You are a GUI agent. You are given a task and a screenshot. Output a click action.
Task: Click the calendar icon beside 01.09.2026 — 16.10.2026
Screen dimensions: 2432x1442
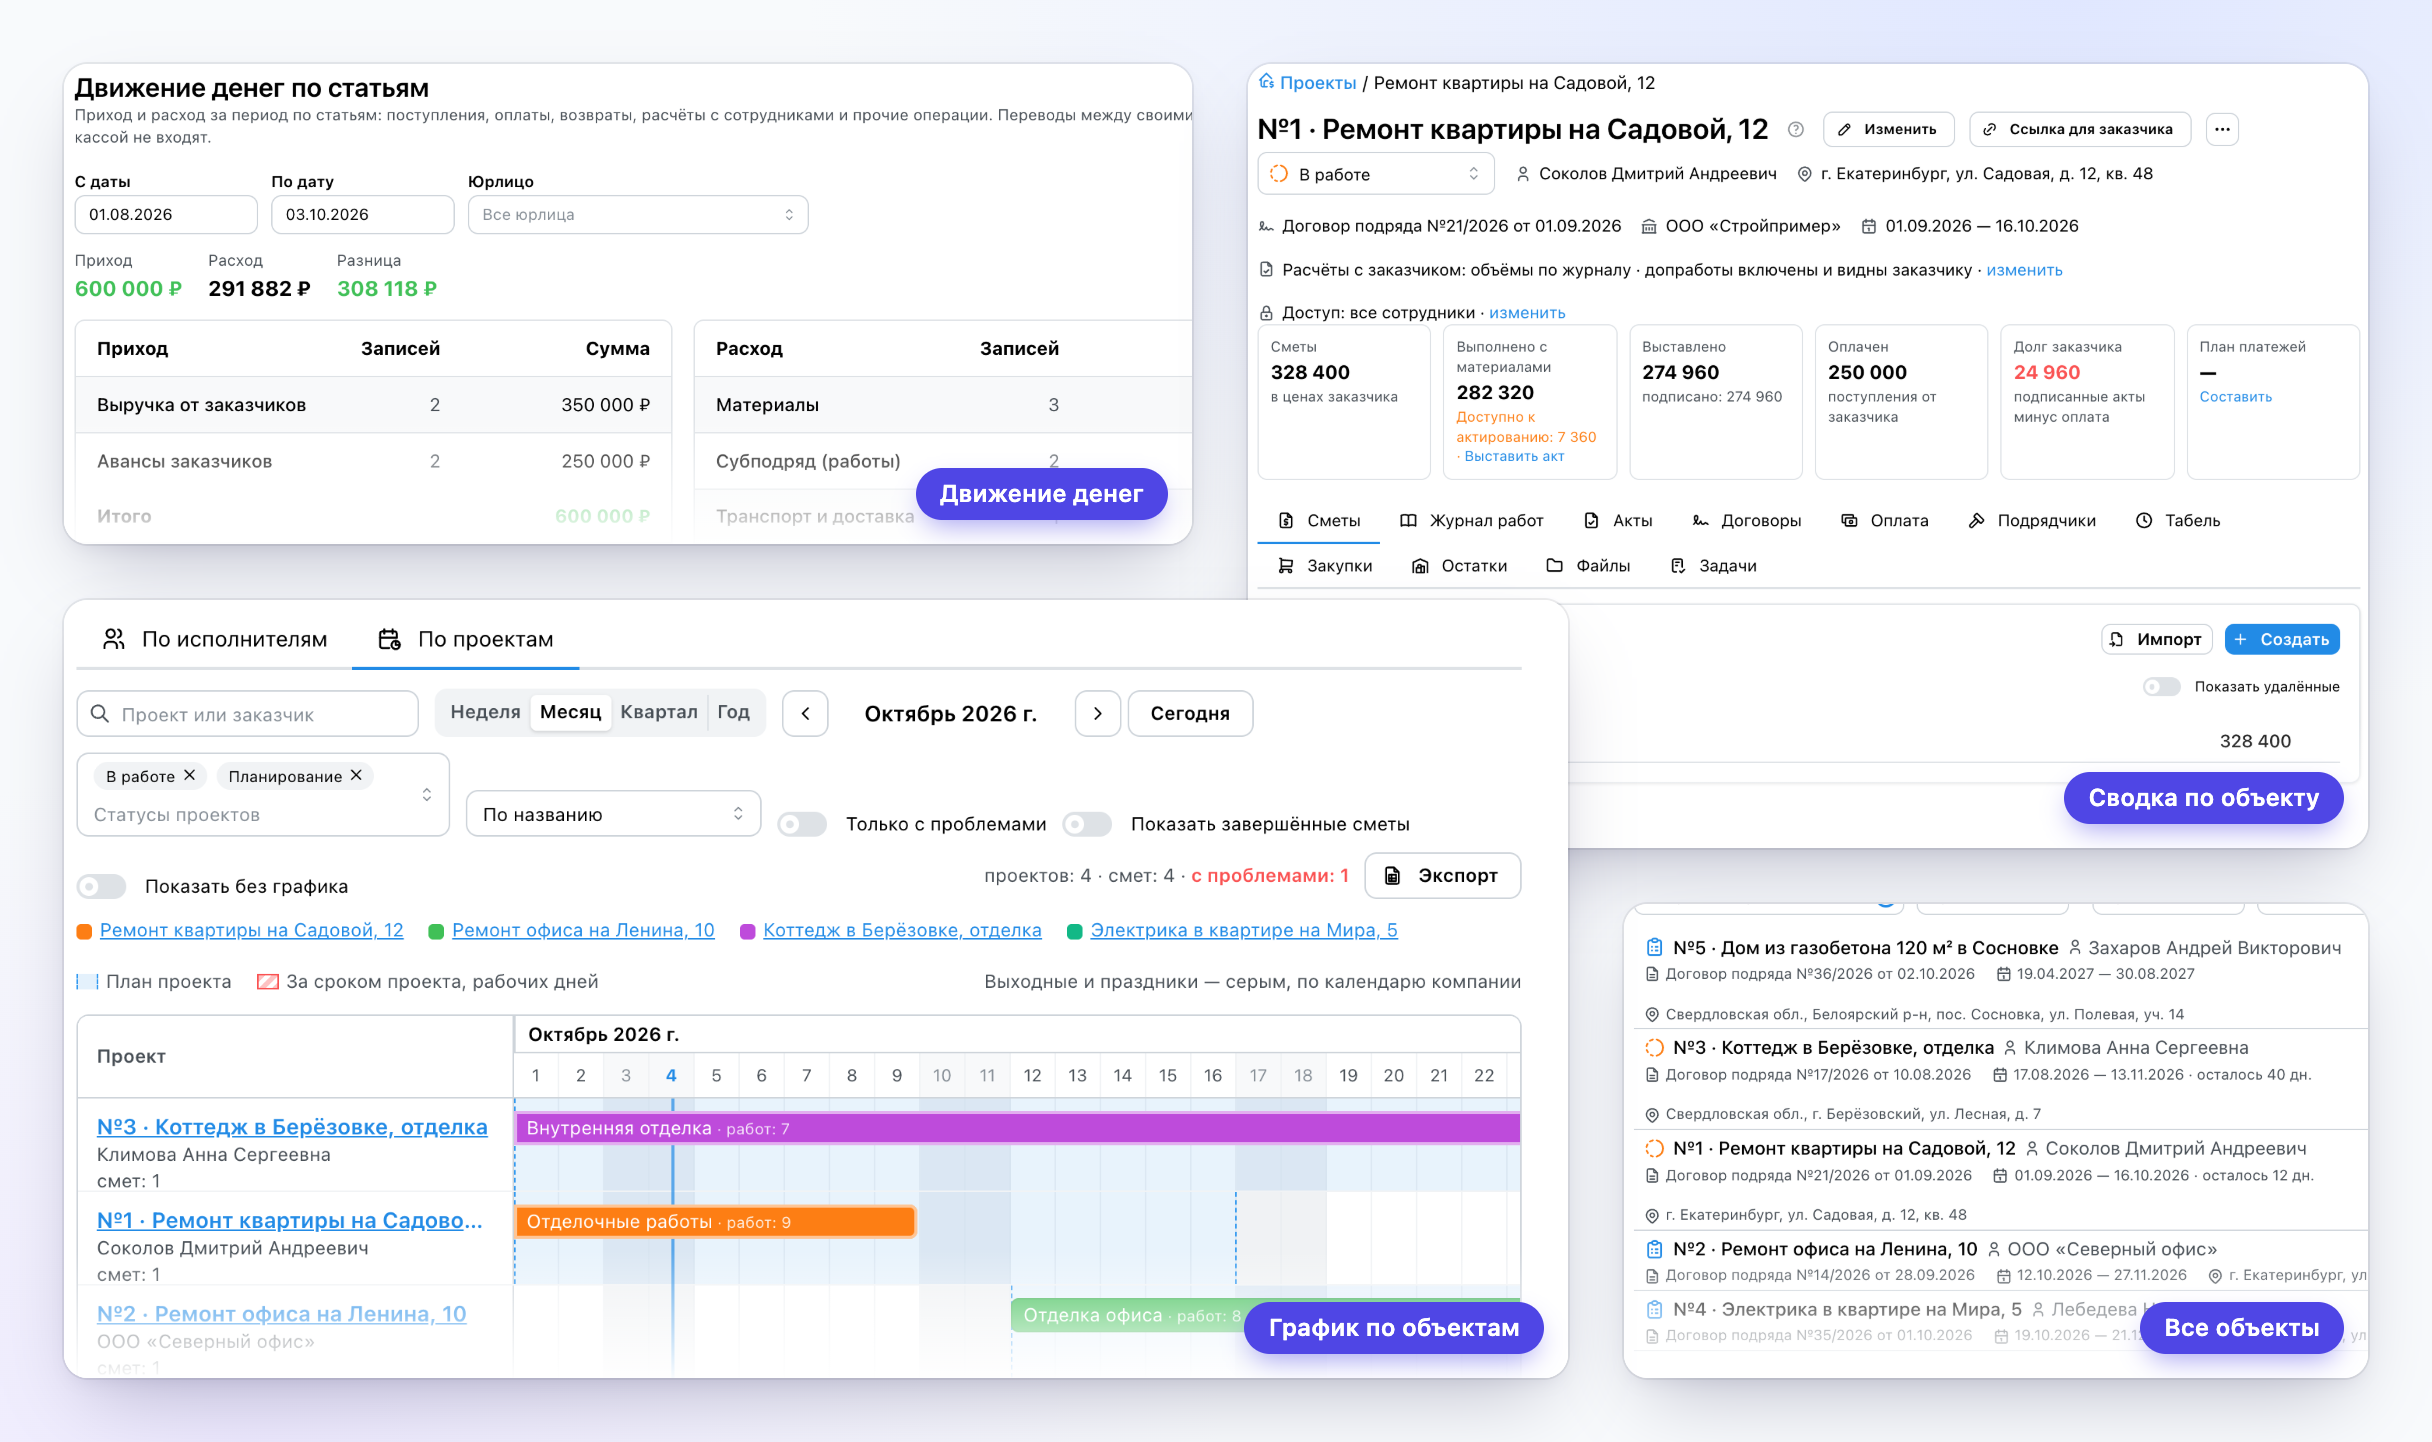(1868, 226)
